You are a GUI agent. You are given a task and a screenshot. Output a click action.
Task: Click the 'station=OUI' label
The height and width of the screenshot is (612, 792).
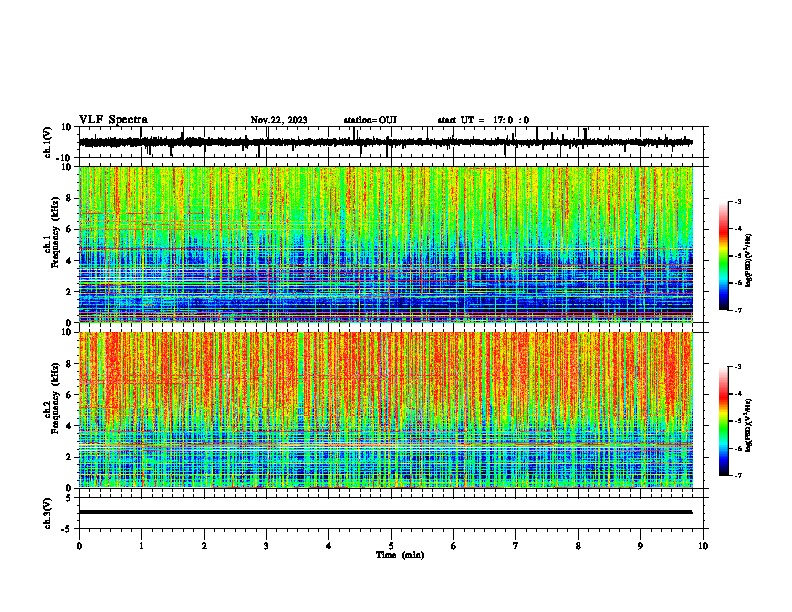370,120
